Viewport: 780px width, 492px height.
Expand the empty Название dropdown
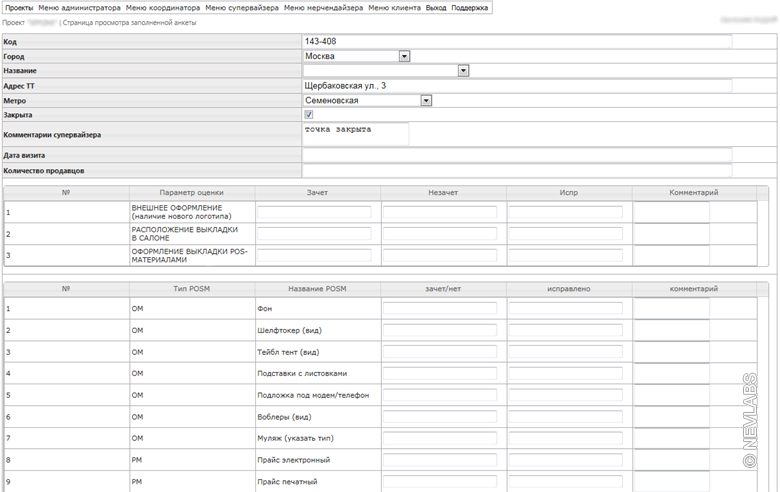click(463, 71)
